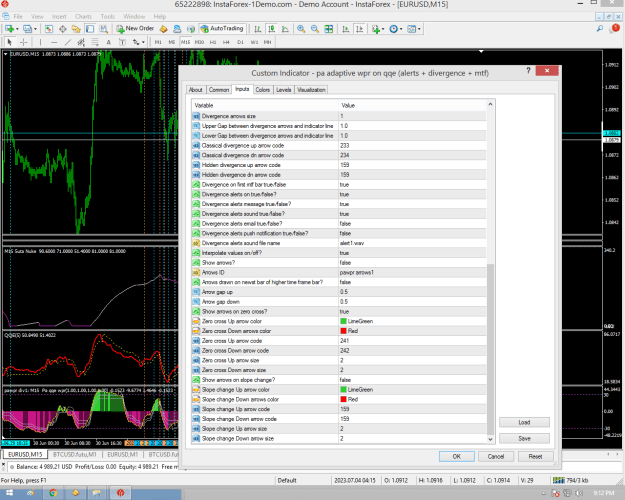Open Chrome from the Windows taskbar
Image resolution: width=625 pixels, height=500 pixels.
(53, 493)
